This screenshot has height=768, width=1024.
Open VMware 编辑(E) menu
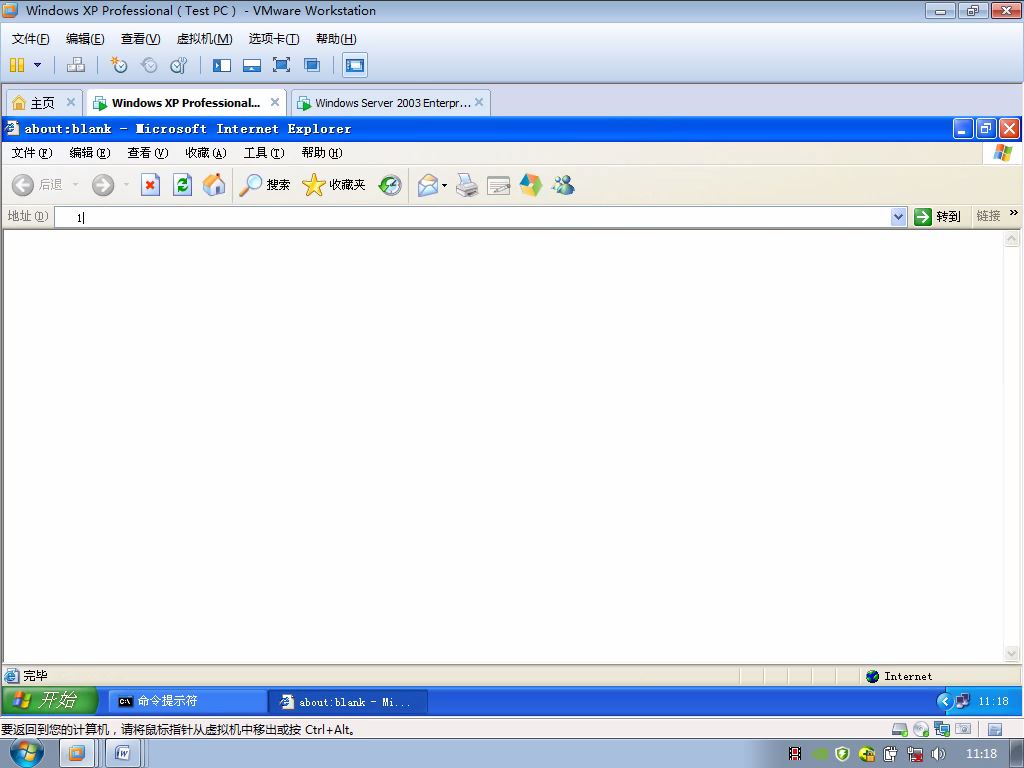85,39
